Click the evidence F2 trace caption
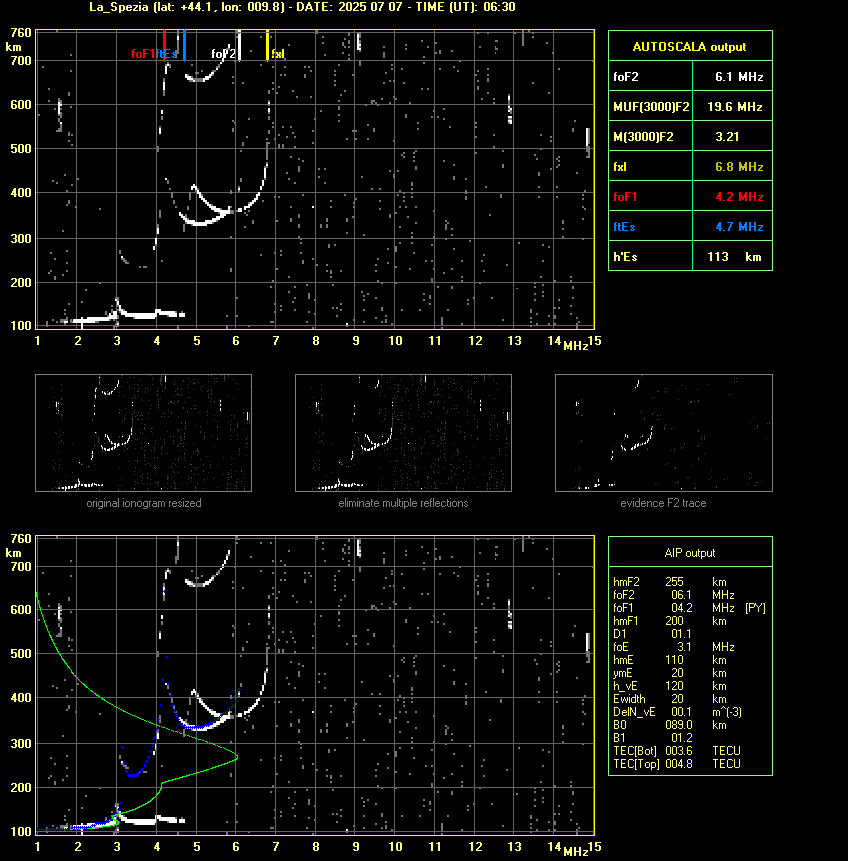 tap(663, 503)
